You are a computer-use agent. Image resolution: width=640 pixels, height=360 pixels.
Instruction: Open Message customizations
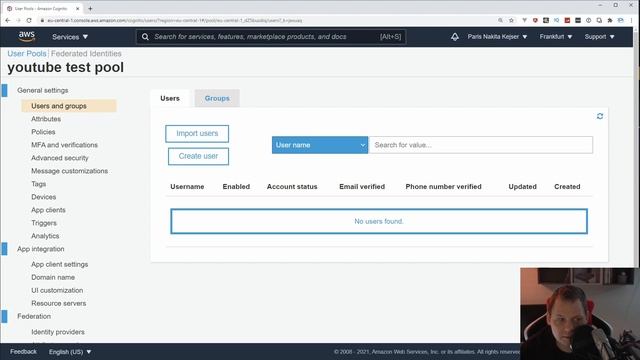69,171
